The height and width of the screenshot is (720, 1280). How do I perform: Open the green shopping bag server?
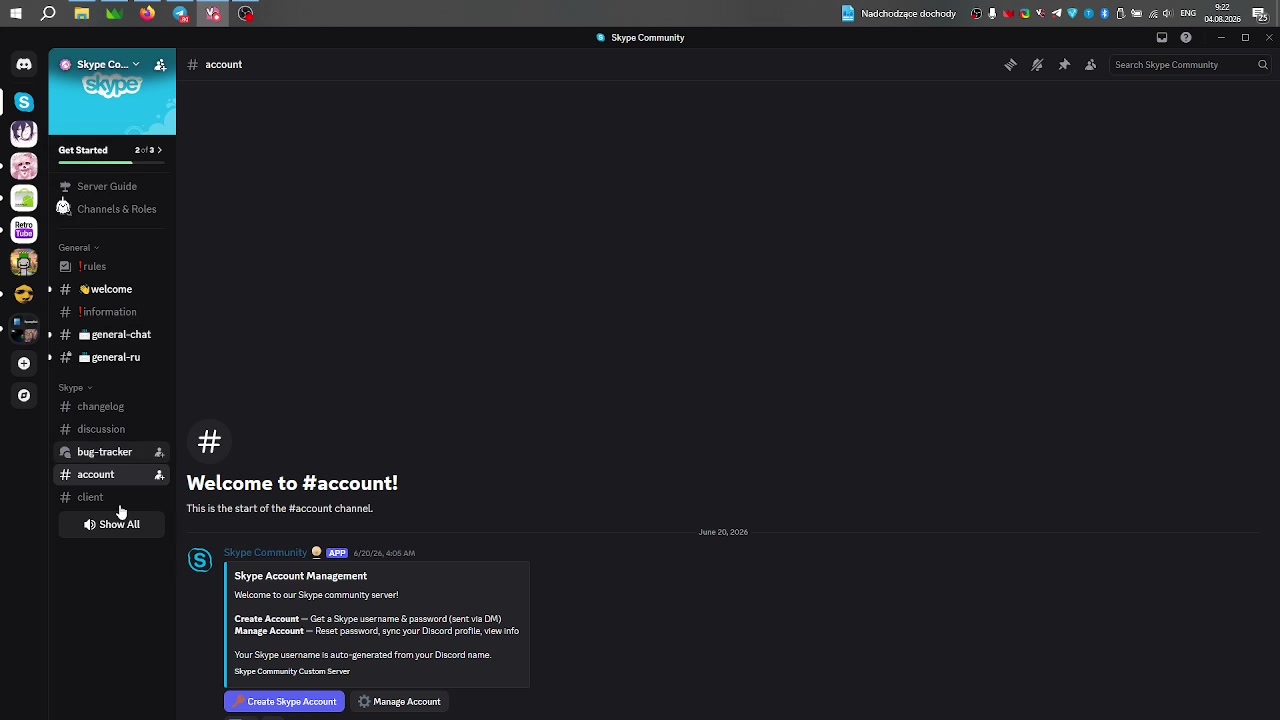tap(24, 198)
